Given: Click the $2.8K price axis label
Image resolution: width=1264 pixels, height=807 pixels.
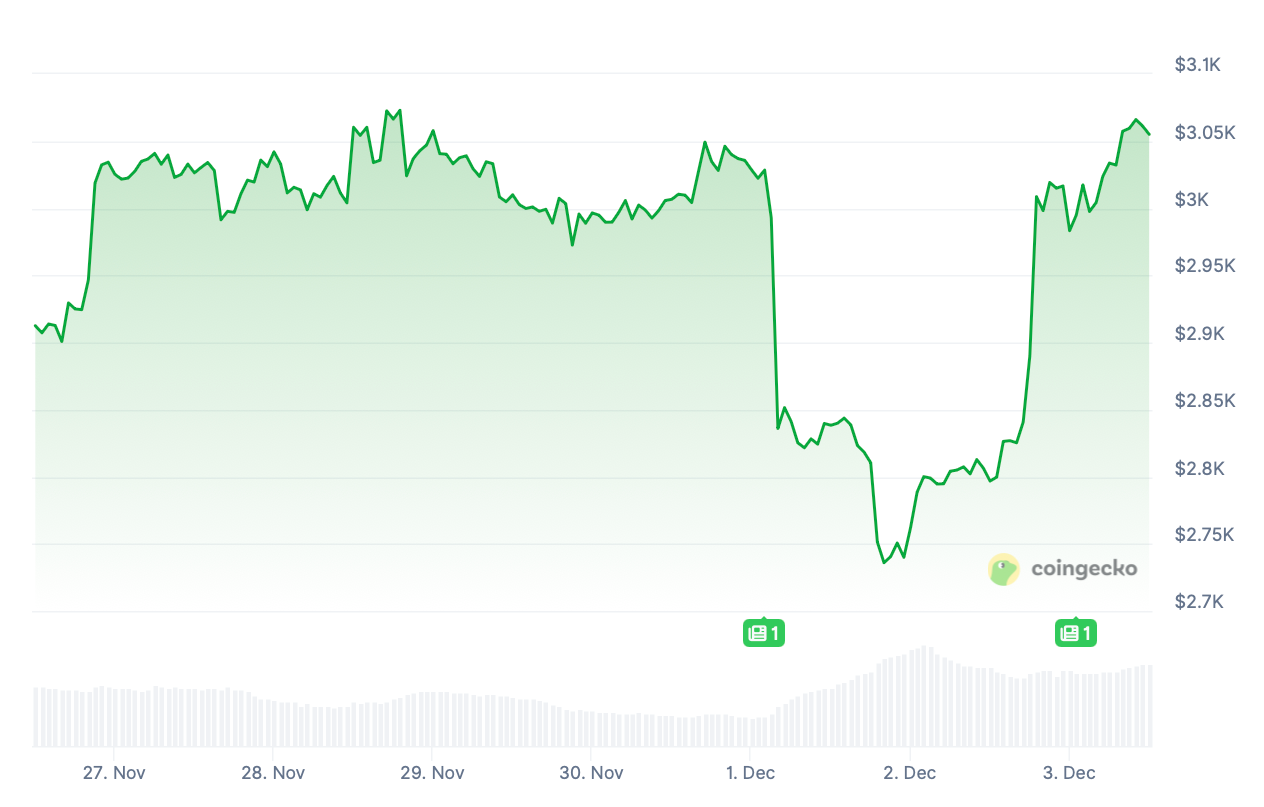Looking at the screenshot, I should coord(1197,468).
